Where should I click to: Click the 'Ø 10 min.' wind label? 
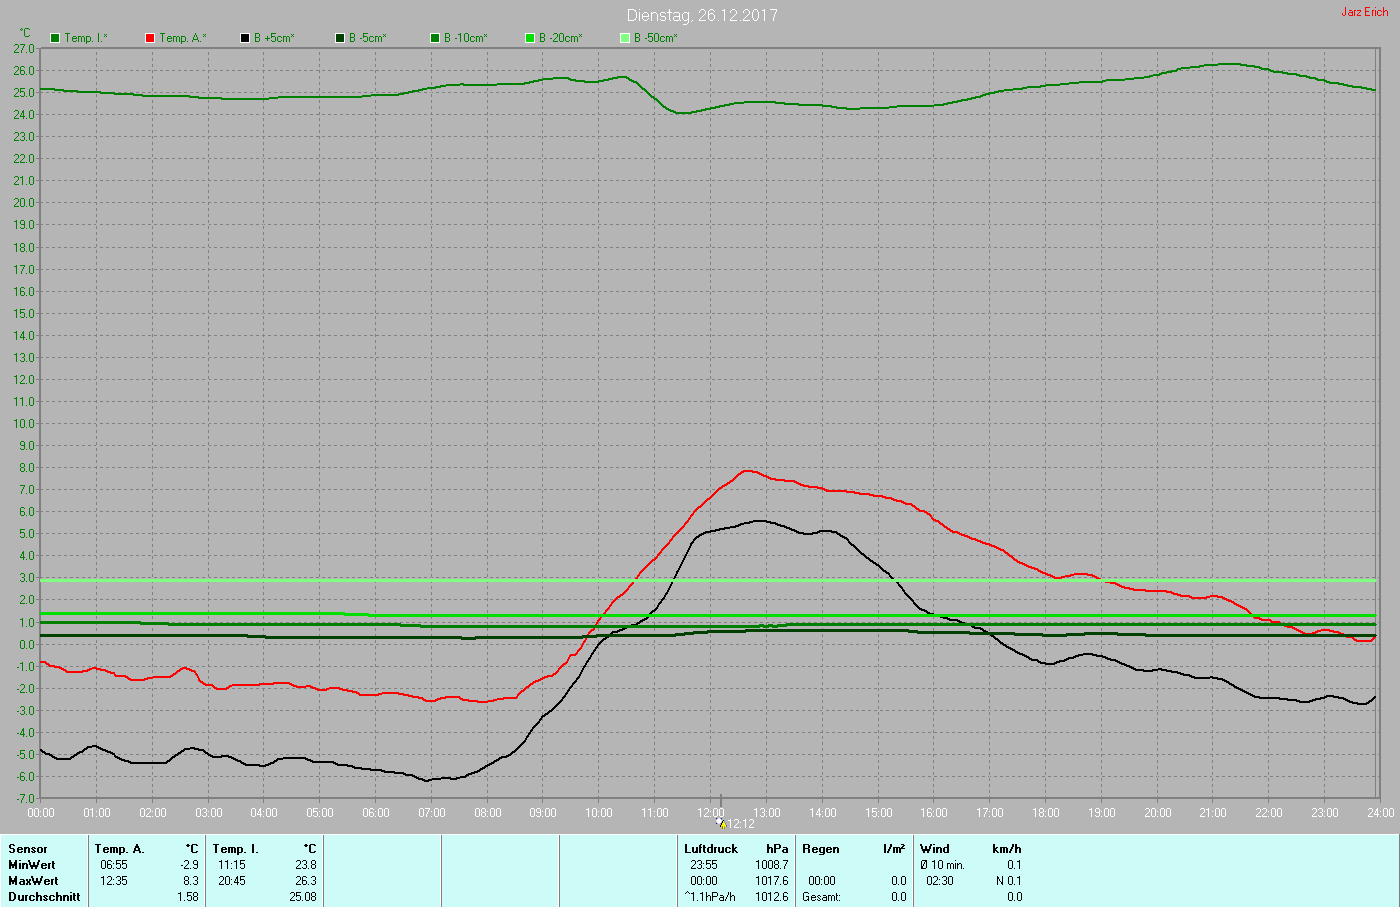click(943, 865)
